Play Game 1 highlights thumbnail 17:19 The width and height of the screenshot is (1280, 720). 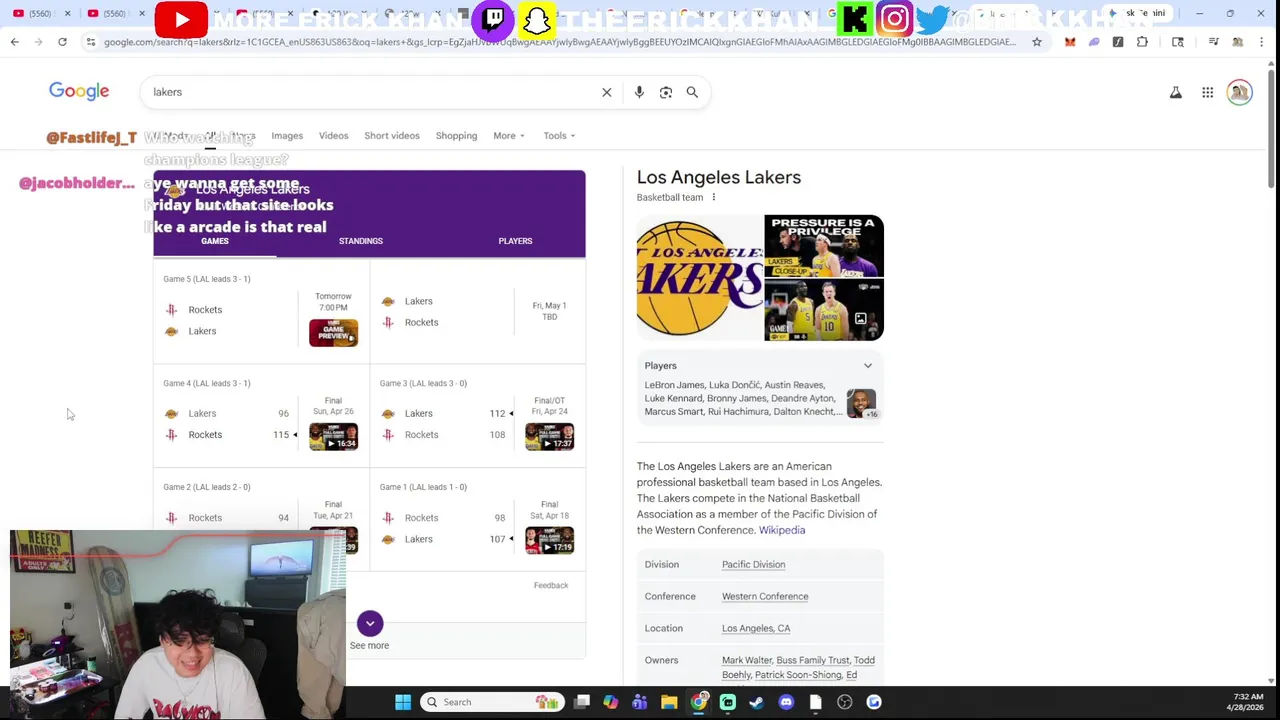[549, 540]
